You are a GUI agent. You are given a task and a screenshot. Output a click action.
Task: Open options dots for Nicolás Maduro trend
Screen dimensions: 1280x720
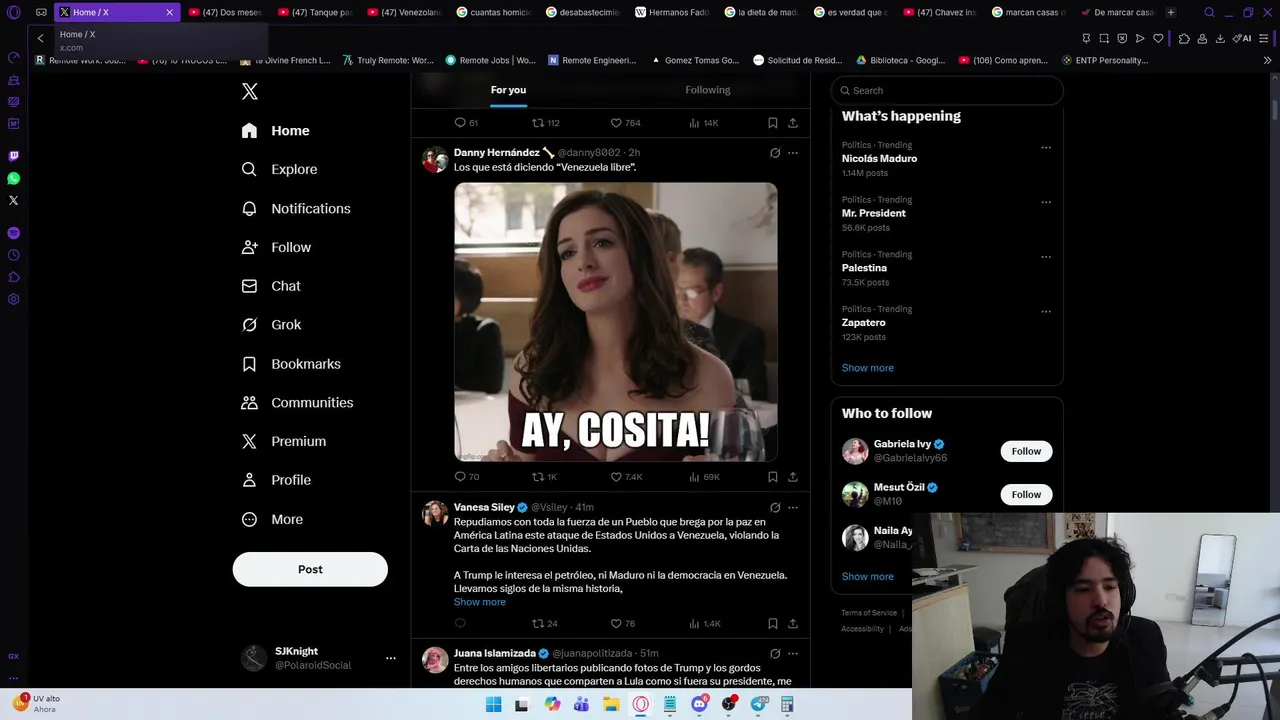coord(1046,148)
